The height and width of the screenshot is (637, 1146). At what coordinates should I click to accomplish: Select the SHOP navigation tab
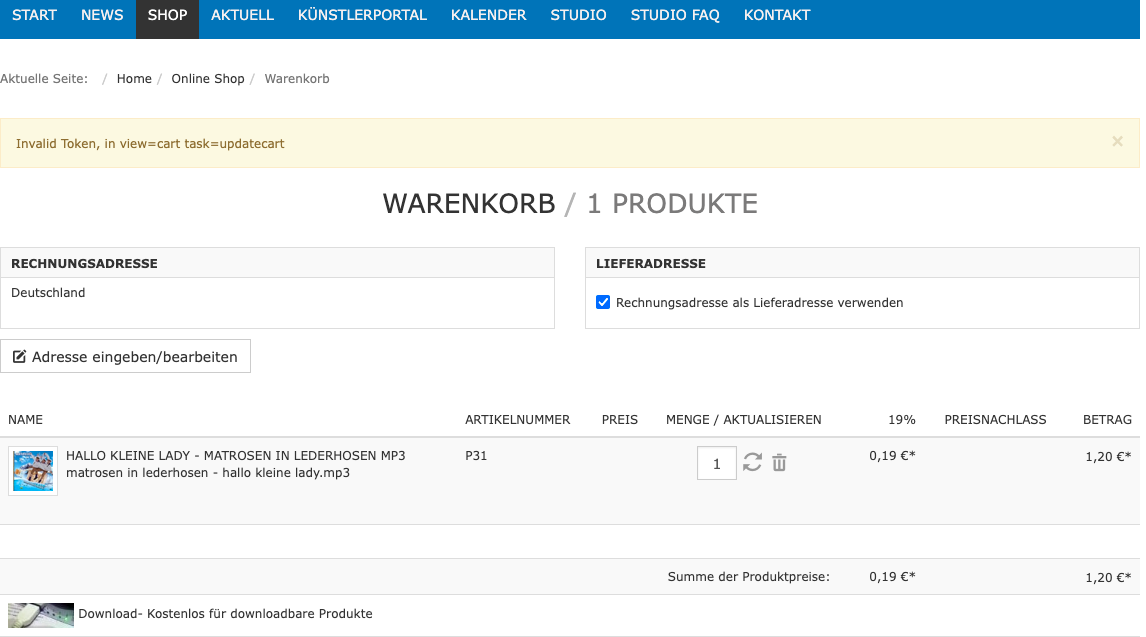coord(167,15)
